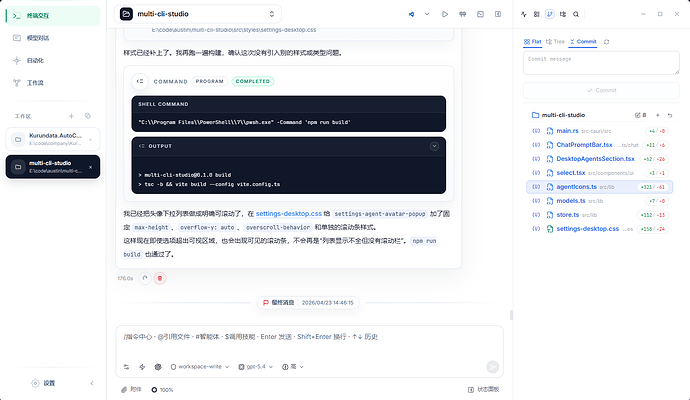Add a new workspace with plus icon
This screenshot has width=690, height=400.
71,116
